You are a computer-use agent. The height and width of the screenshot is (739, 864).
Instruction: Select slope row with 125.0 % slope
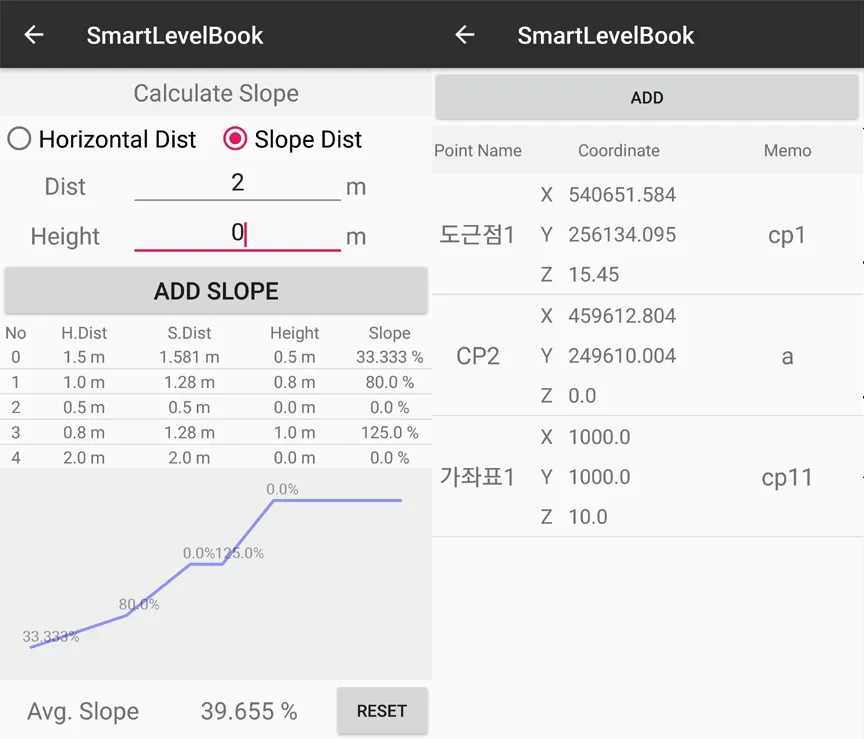(216, 433)
